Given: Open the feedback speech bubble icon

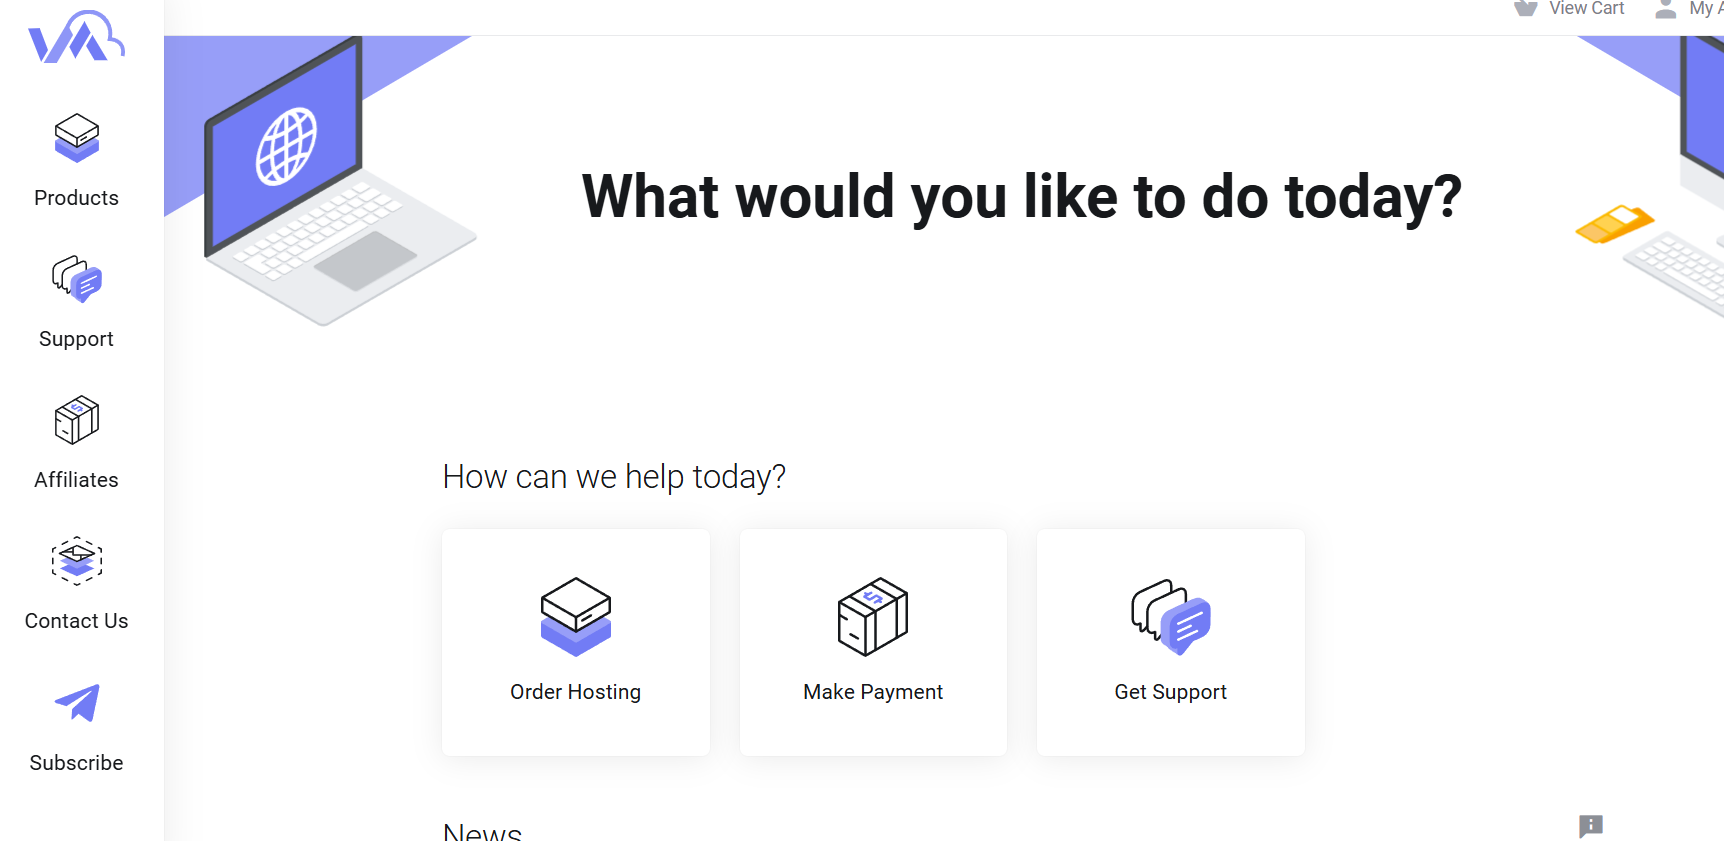Looking at the screenshot, I should pos(1591,826).
